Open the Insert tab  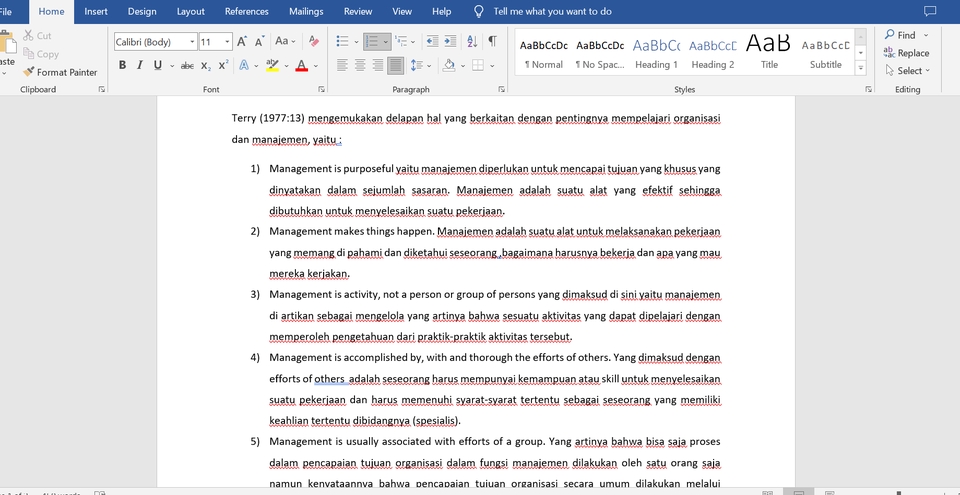(96, 11)
